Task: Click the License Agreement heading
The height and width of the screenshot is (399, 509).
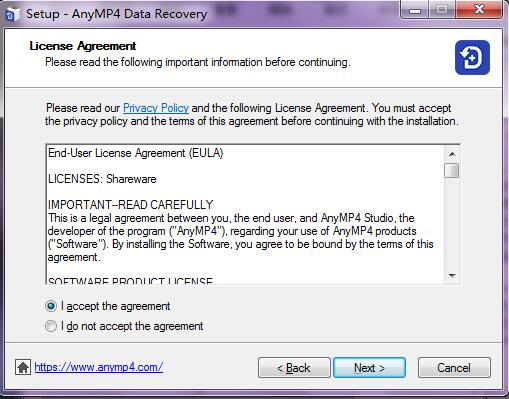Action: tap(83, 46)
